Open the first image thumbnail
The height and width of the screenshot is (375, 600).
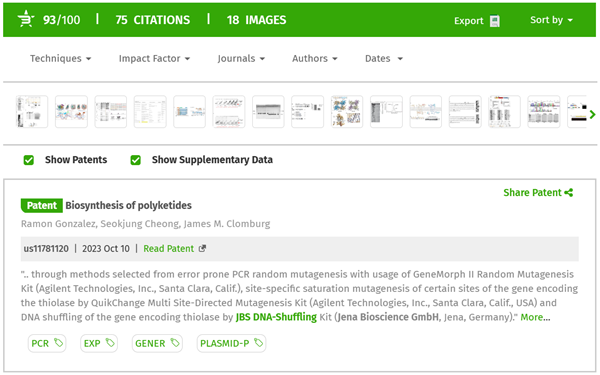pos(32,112)
